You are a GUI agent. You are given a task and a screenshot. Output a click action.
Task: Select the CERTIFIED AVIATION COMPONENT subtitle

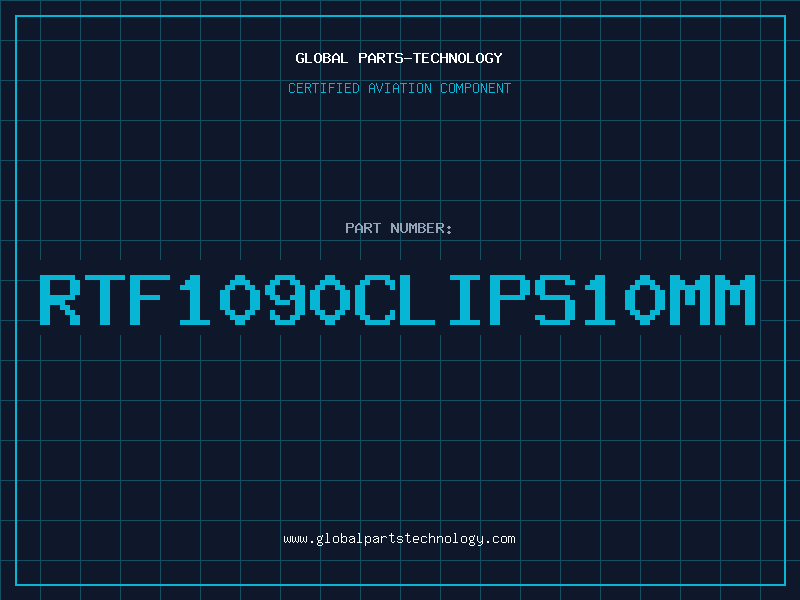coord(399,88)
